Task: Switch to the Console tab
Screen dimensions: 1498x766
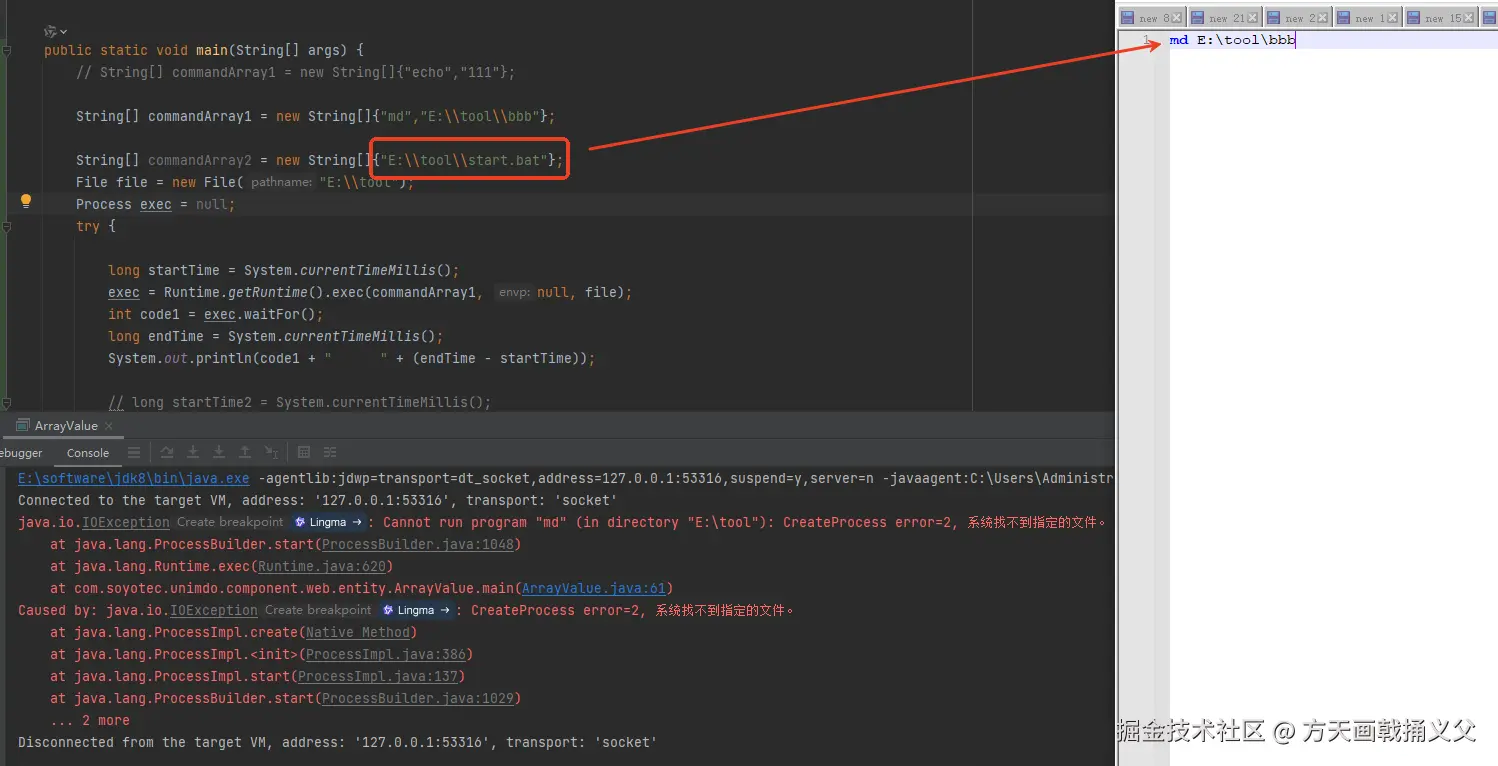Action: (x=88, y=453)
